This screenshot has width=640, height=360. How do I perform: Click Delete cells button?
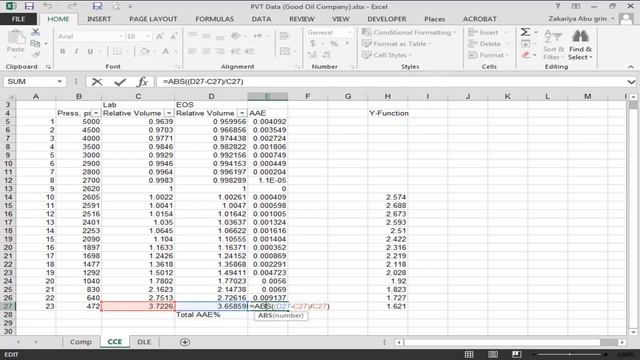click(x=489, y=44)
